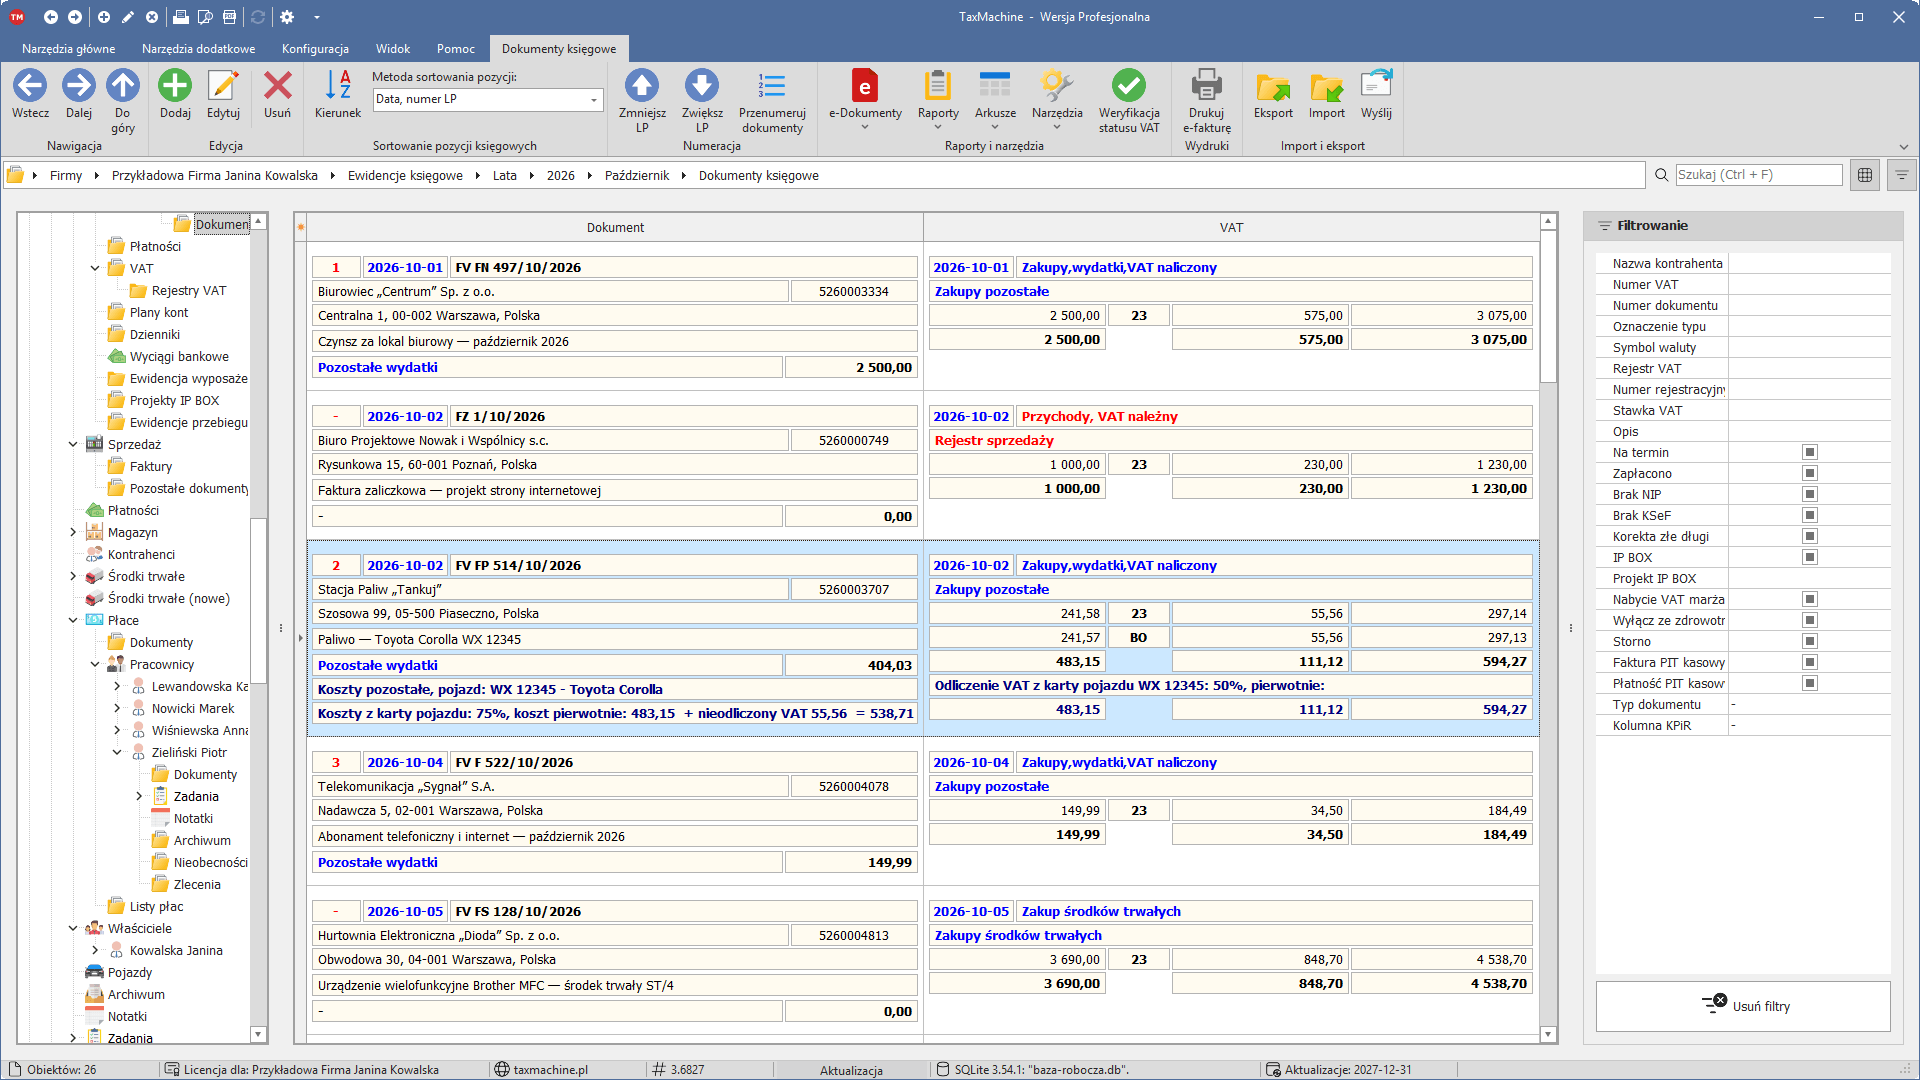This screenshot has height=1080, width=1920.
Task: Click the Szukaj search field
Action: tap(1758, 175)
